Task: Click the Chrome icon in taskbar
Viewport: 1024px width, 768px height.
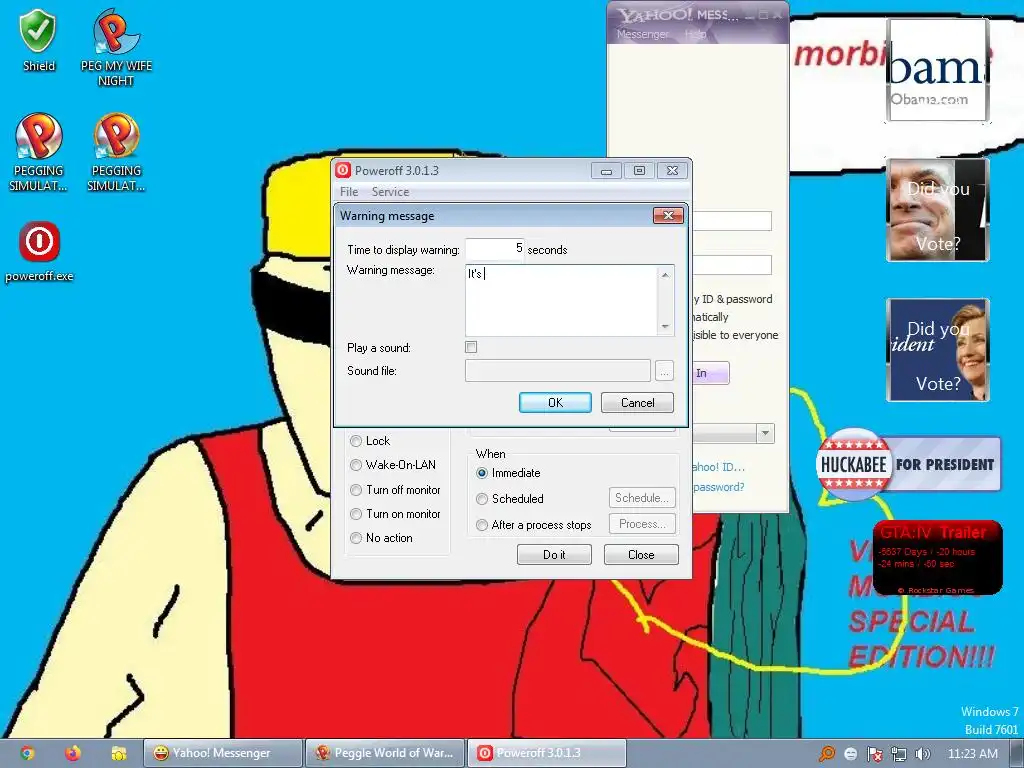Action: [x=27, y=753]
